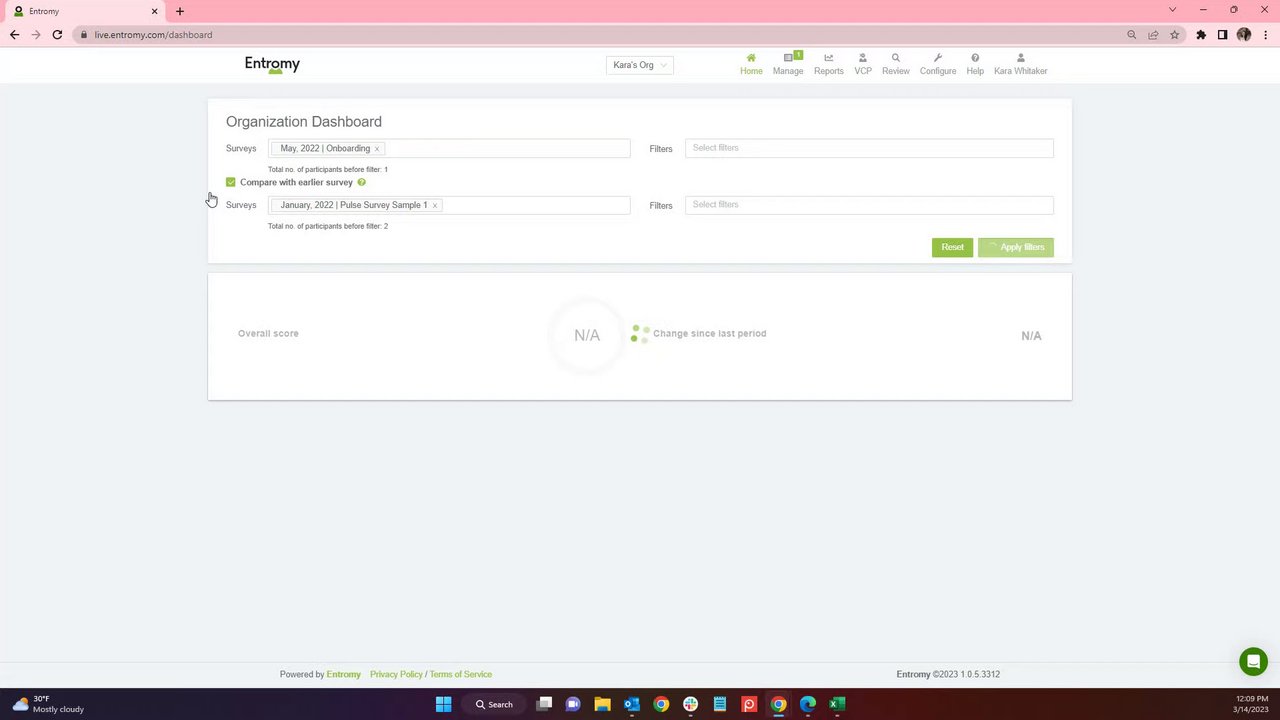Remove the January, 2022 Pulse Survey tag
Screen dimensions: 1280x720
435,206
